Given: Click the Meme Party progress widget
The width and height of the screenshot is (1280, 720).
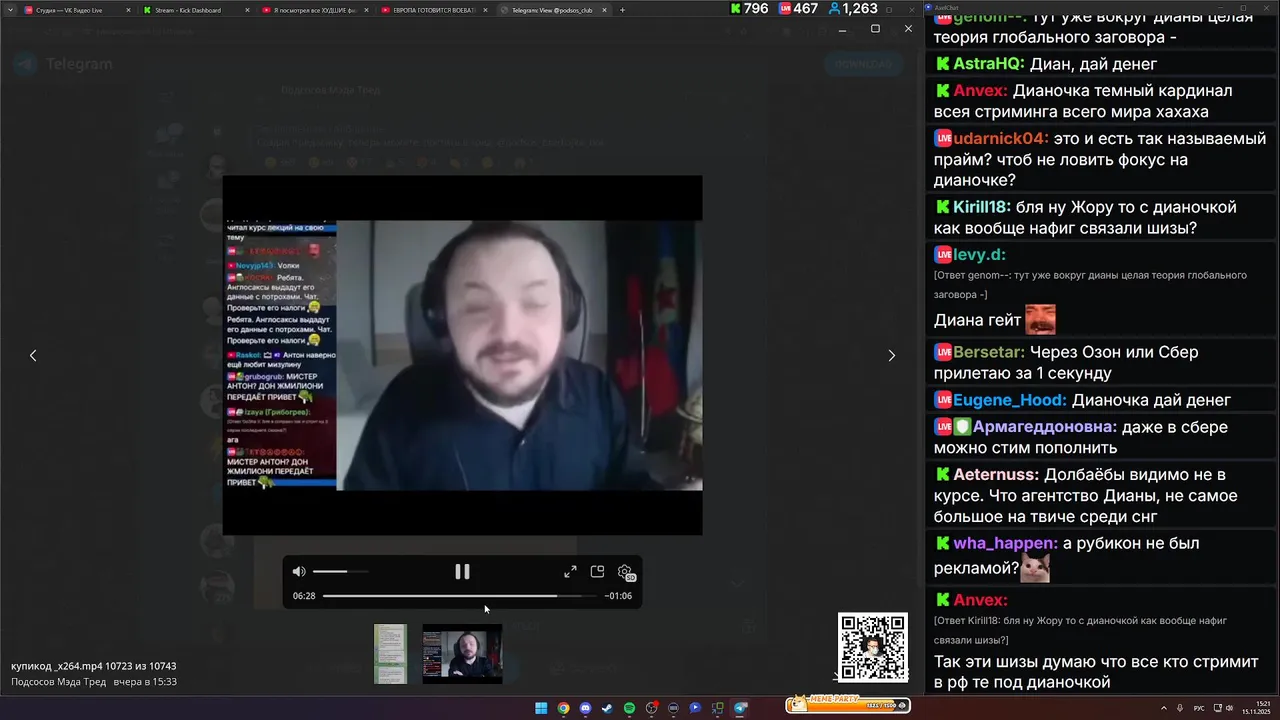Looking at the screenshot, I should tap(847, 705).
